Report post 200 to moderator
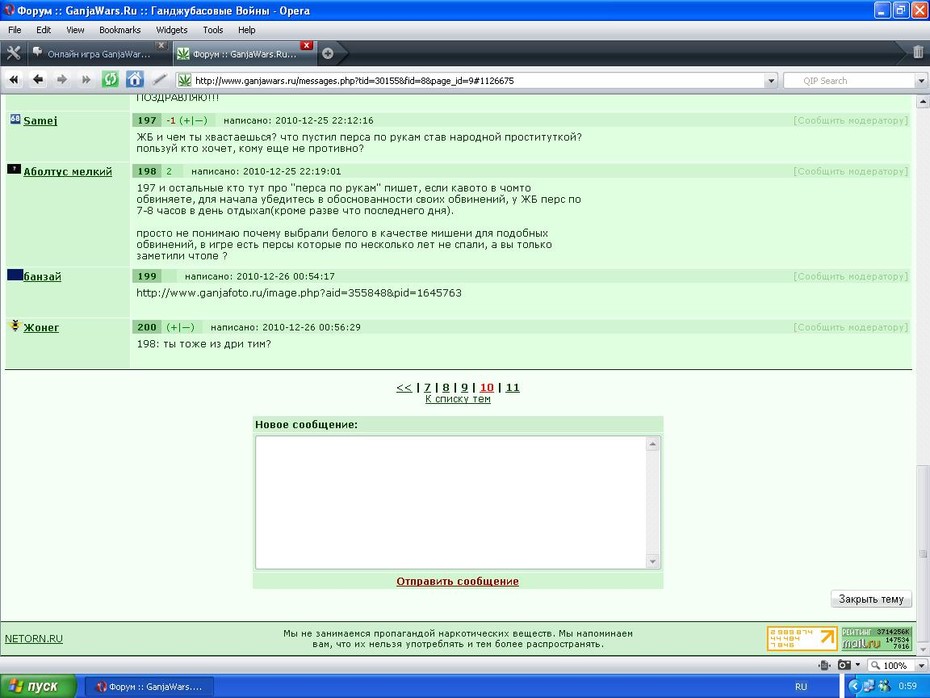This screenshot has height=698, width=930. (x=851, y=327)
